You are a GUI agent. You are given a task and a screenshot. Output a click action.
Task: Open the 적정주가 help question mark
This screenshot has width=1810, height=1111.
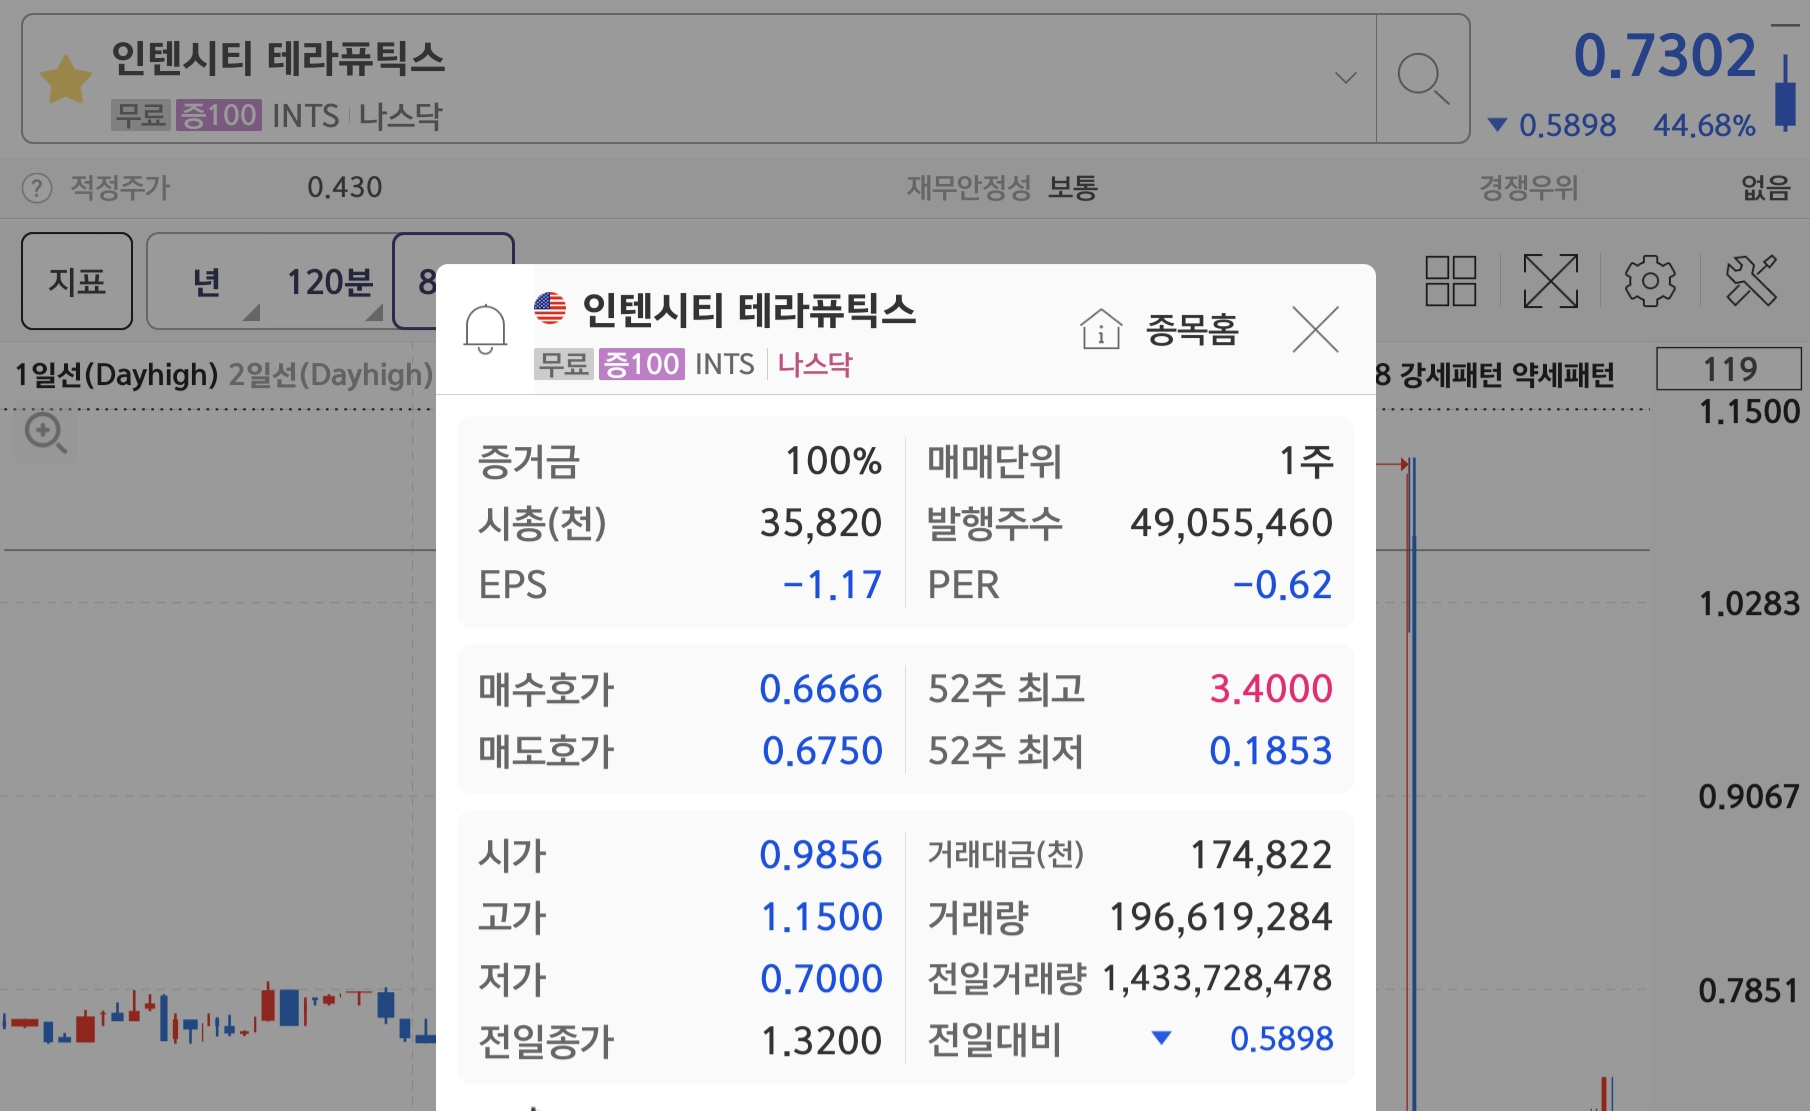click(37, 188)
